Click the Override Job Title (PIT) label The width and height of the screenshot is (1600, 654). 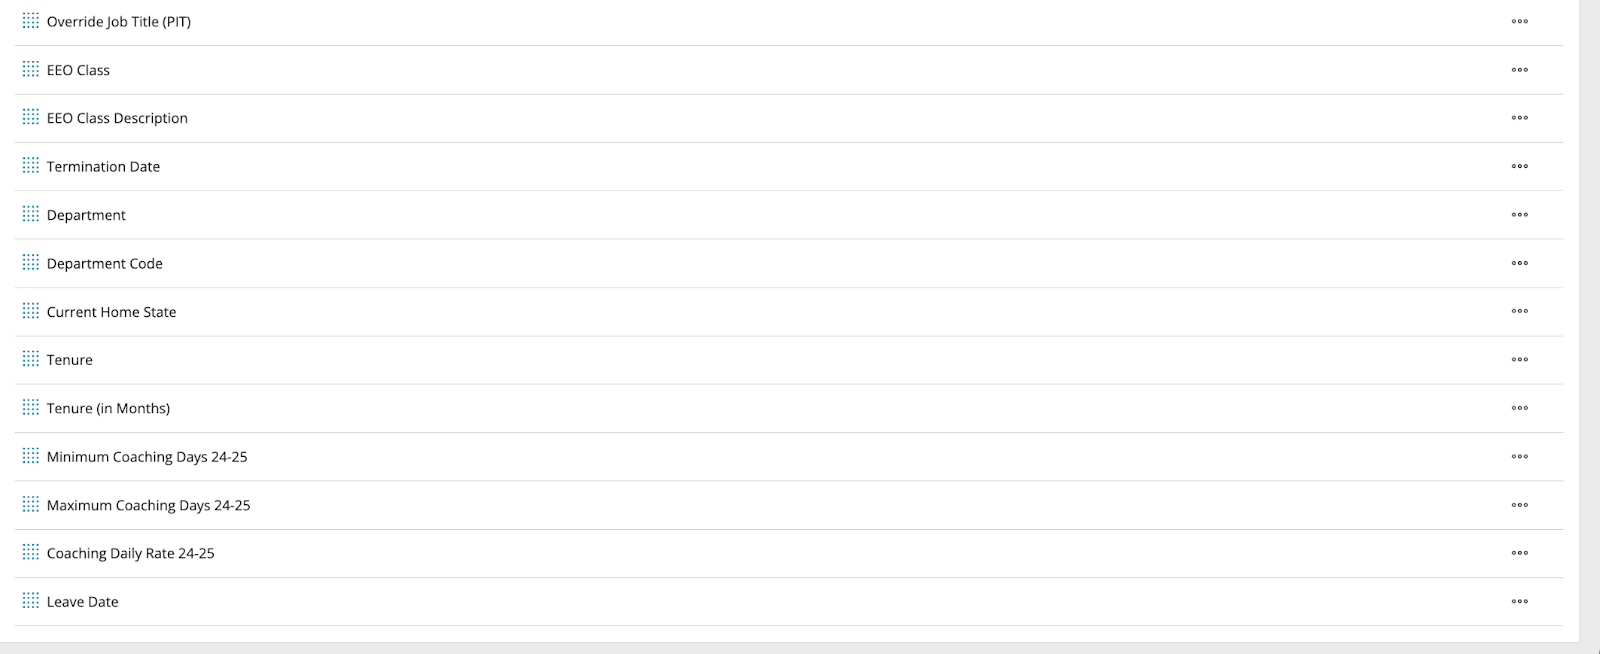point(118,22)
